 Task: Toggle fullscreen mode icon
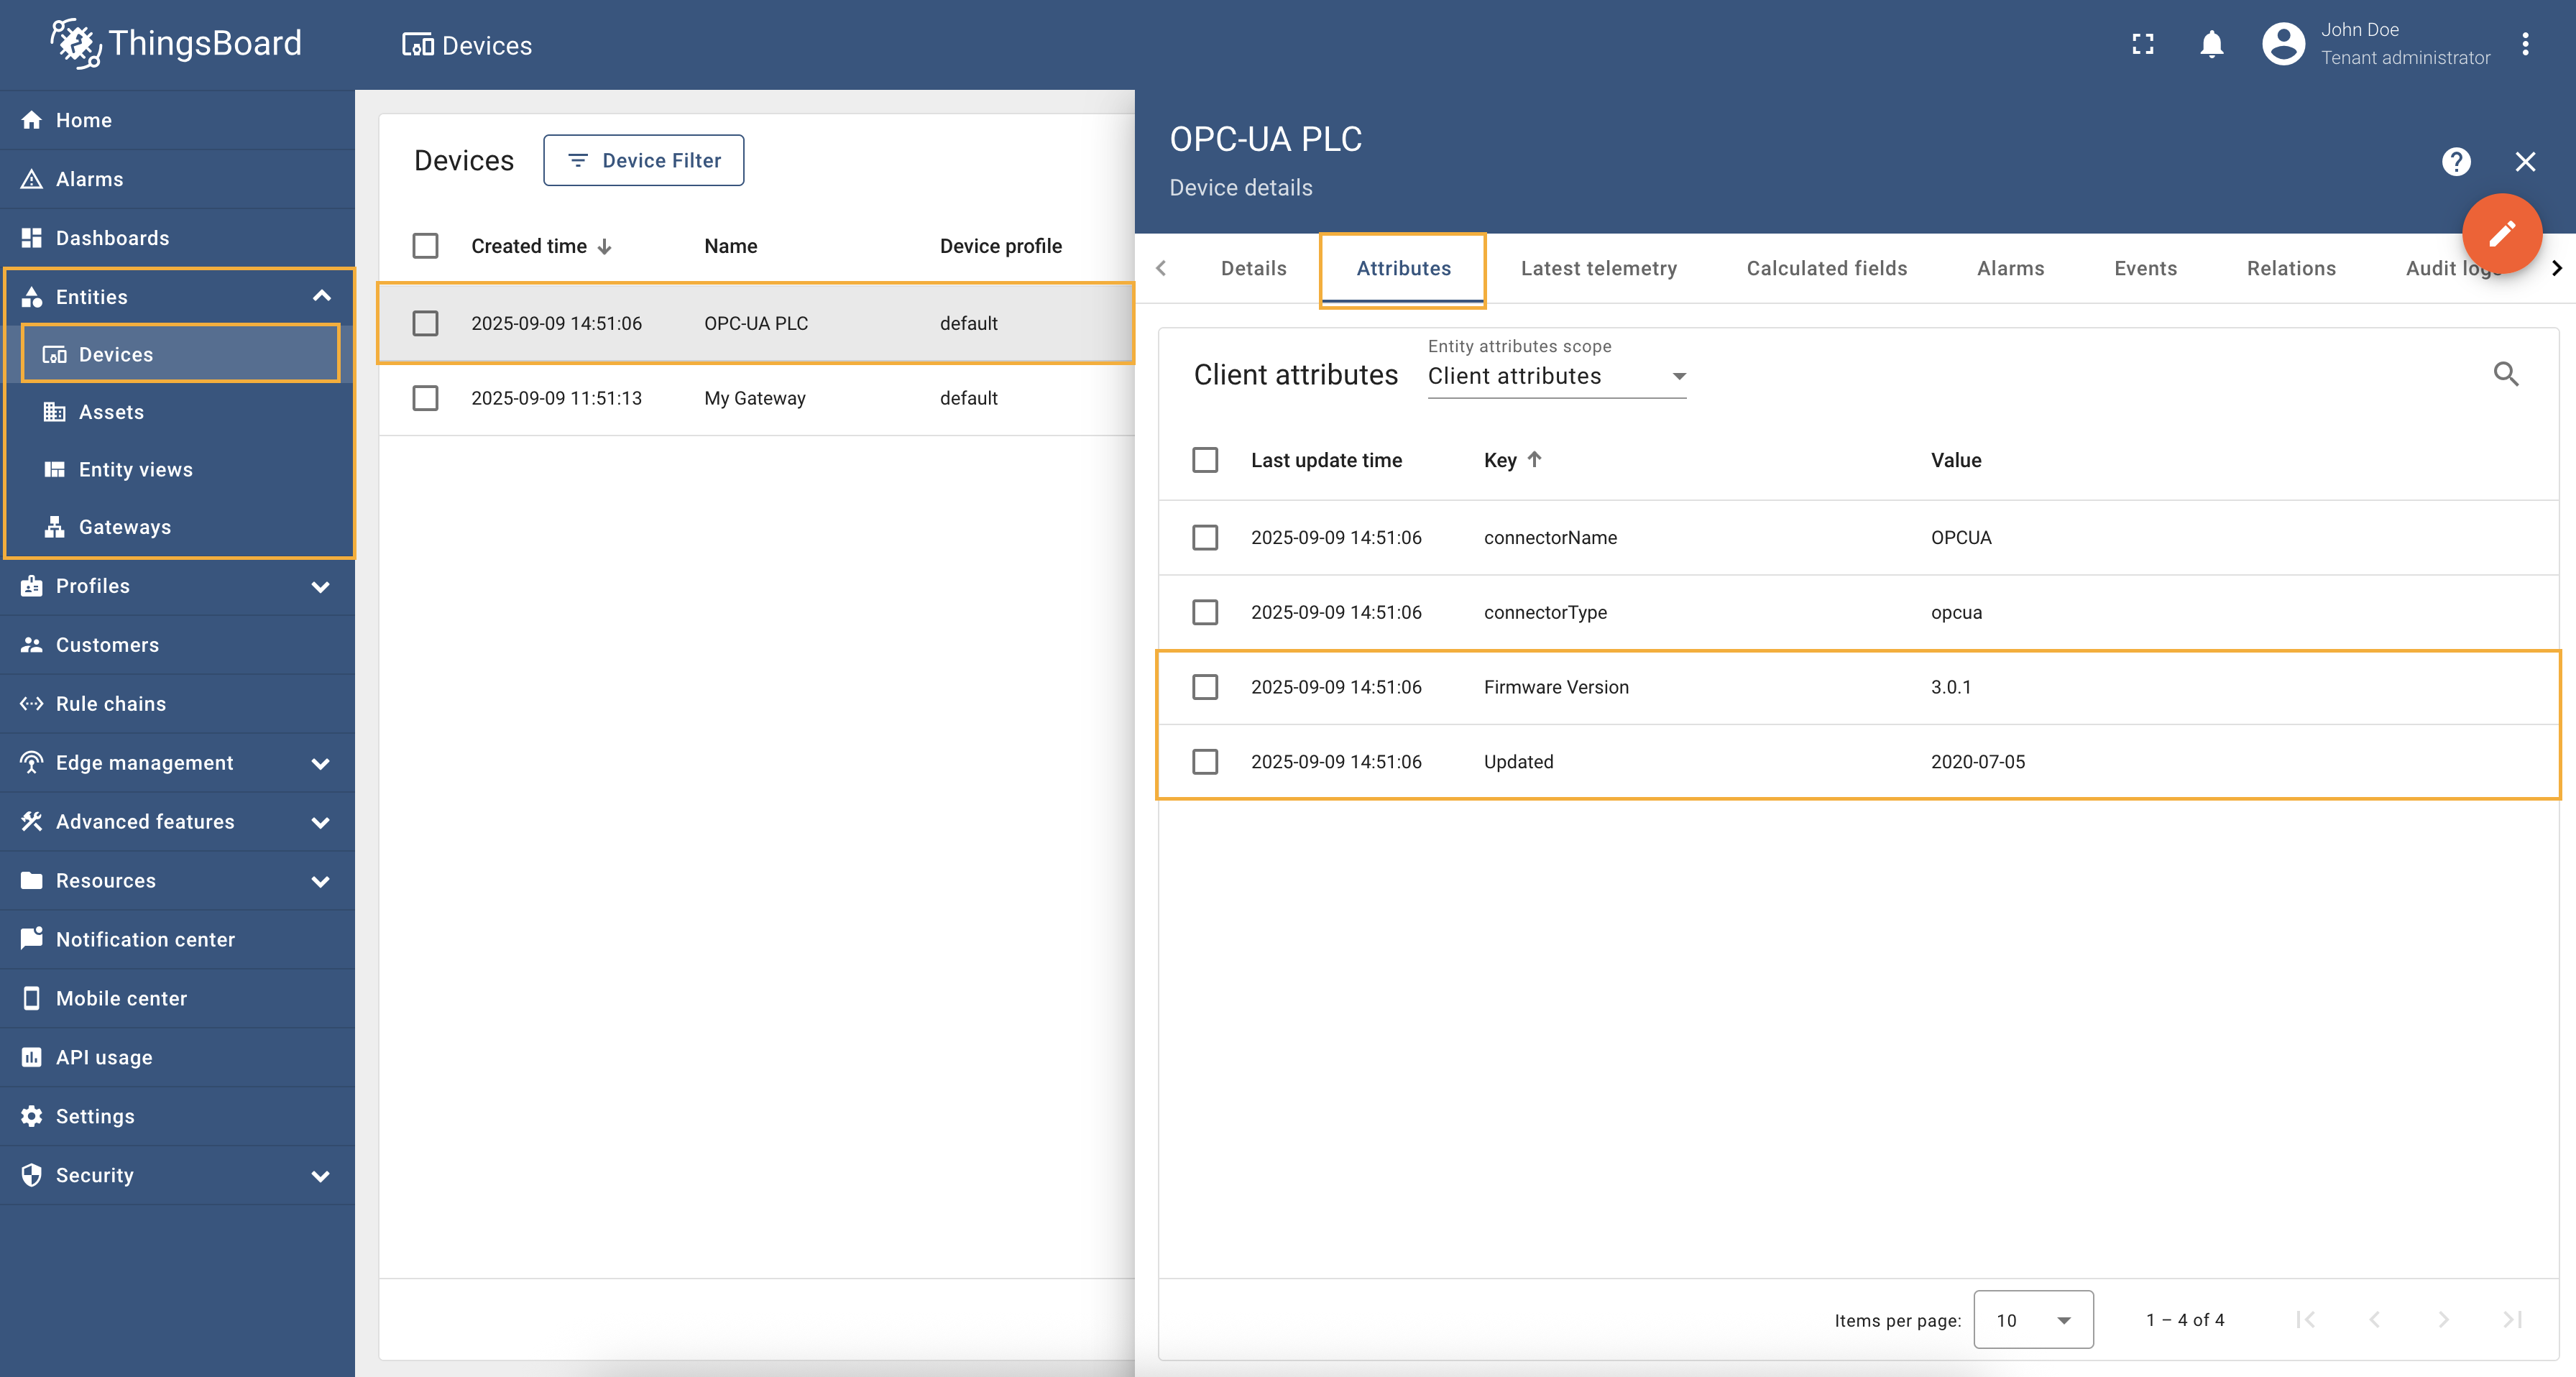(x=2142, y=44)
